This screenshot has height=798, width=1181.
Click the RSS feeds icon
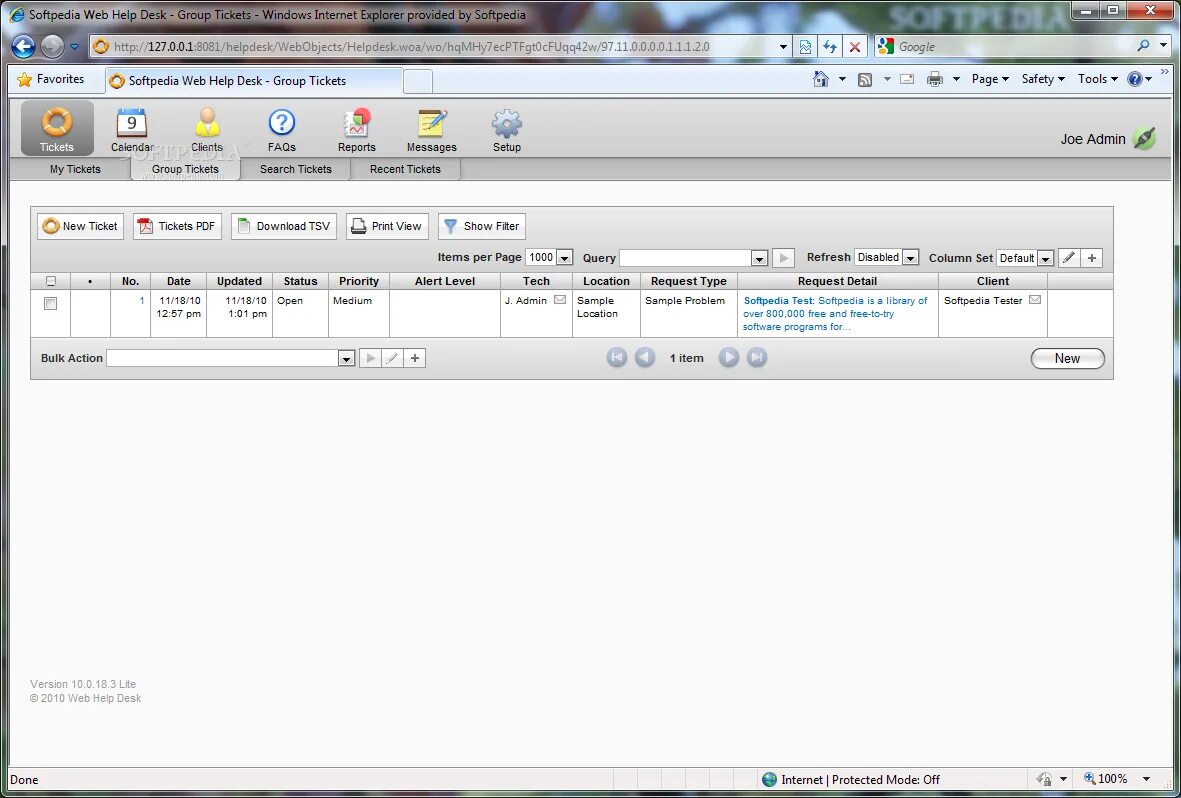point(865,79)
